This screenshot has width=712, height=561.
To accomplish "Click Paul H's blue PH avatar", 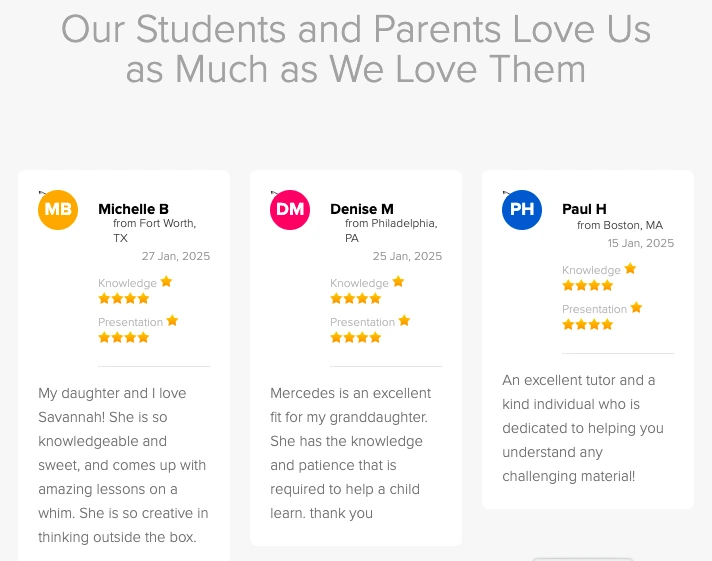I will tap(522, 210).
